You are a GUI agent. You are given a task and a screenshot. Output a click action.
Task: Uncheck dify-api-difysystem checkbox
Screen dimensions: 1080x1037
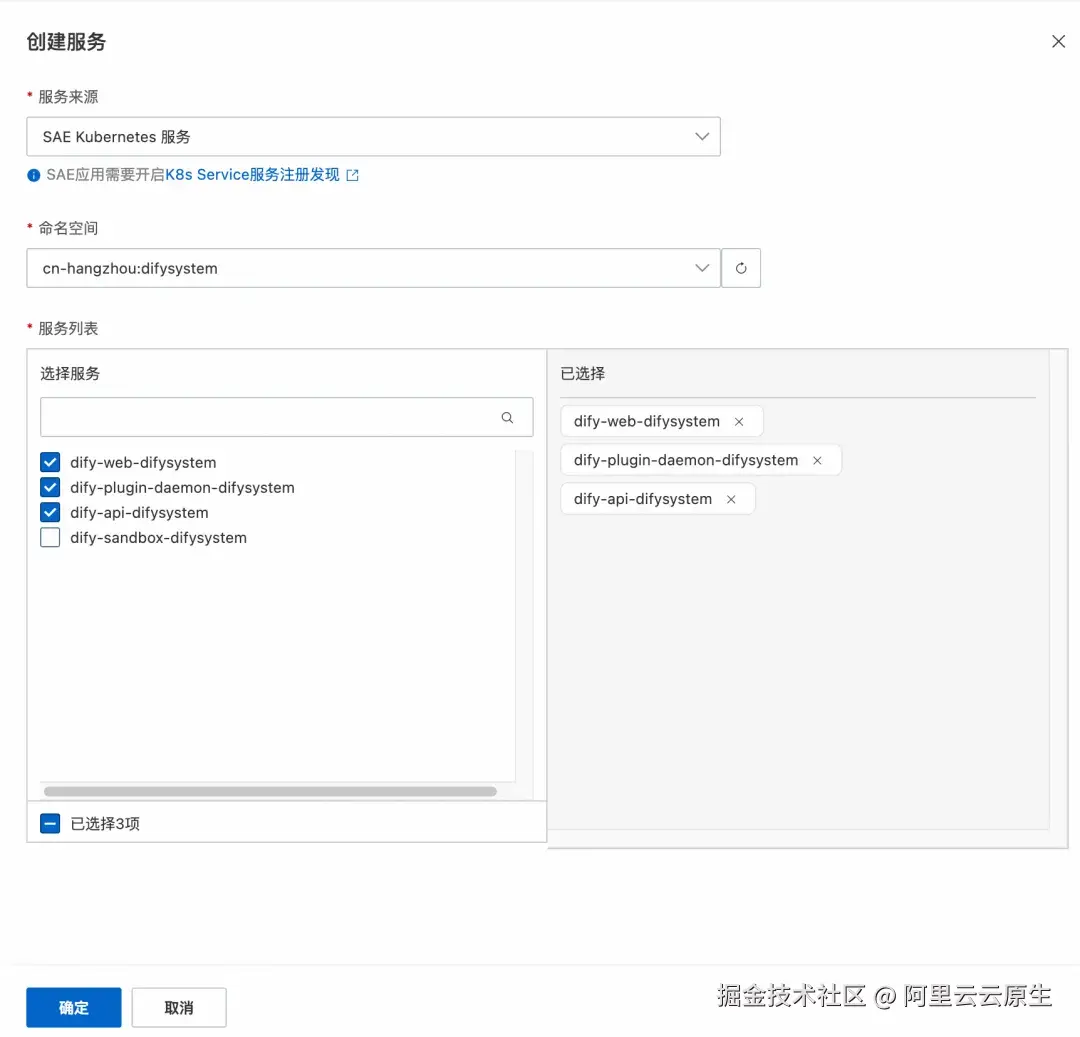[x=50, y=512]
